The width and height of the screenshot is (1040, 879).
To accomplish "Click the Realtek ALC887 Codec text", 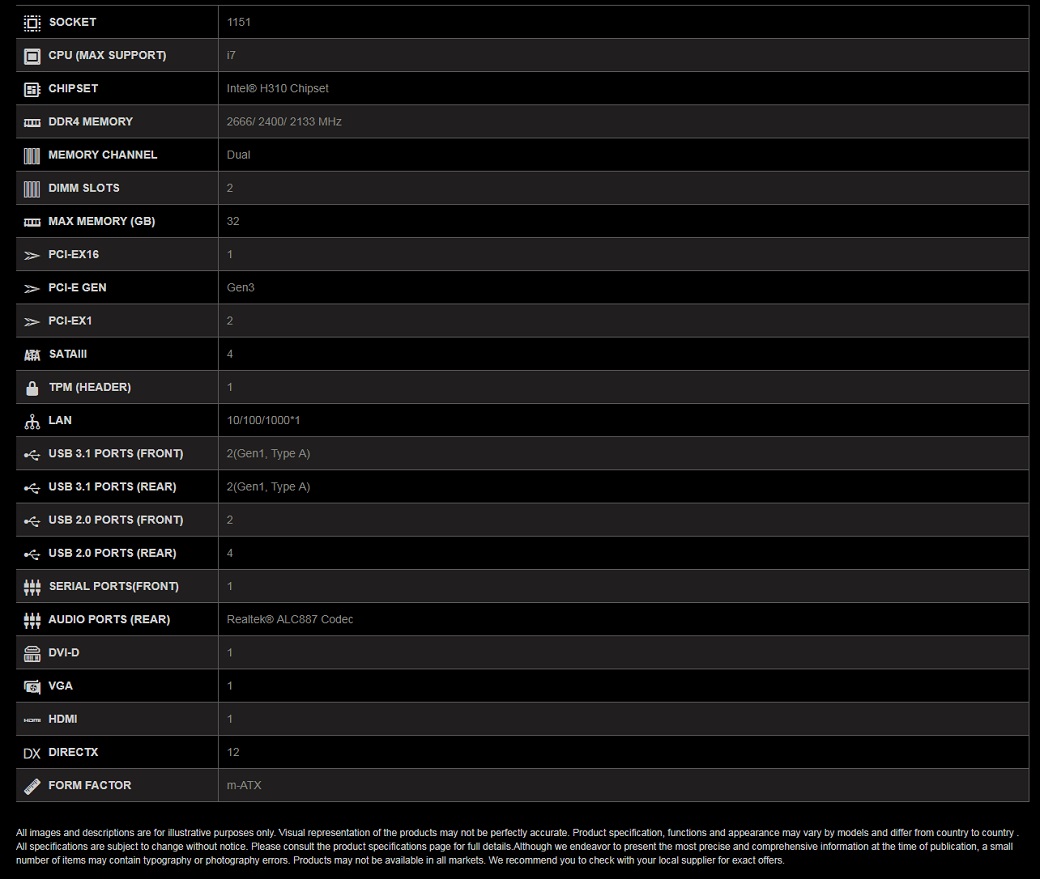I will 289,619.
